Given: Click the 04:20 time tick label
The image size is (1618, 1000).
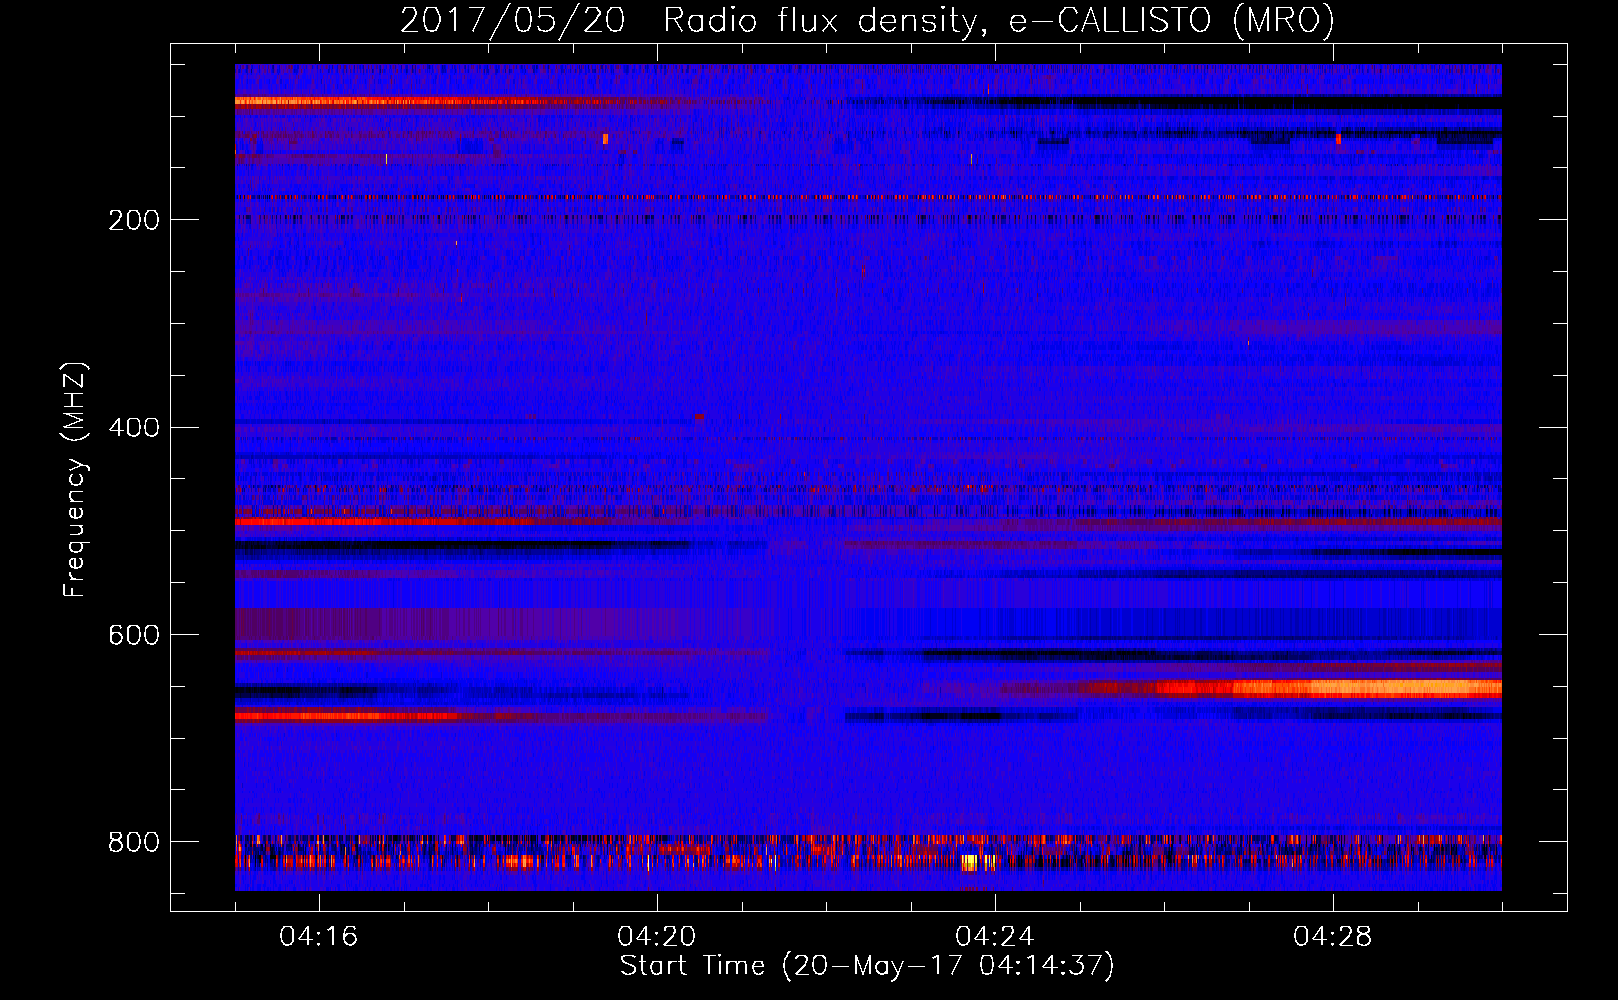Looking at the screenshot, I should (x=656, y=937).
